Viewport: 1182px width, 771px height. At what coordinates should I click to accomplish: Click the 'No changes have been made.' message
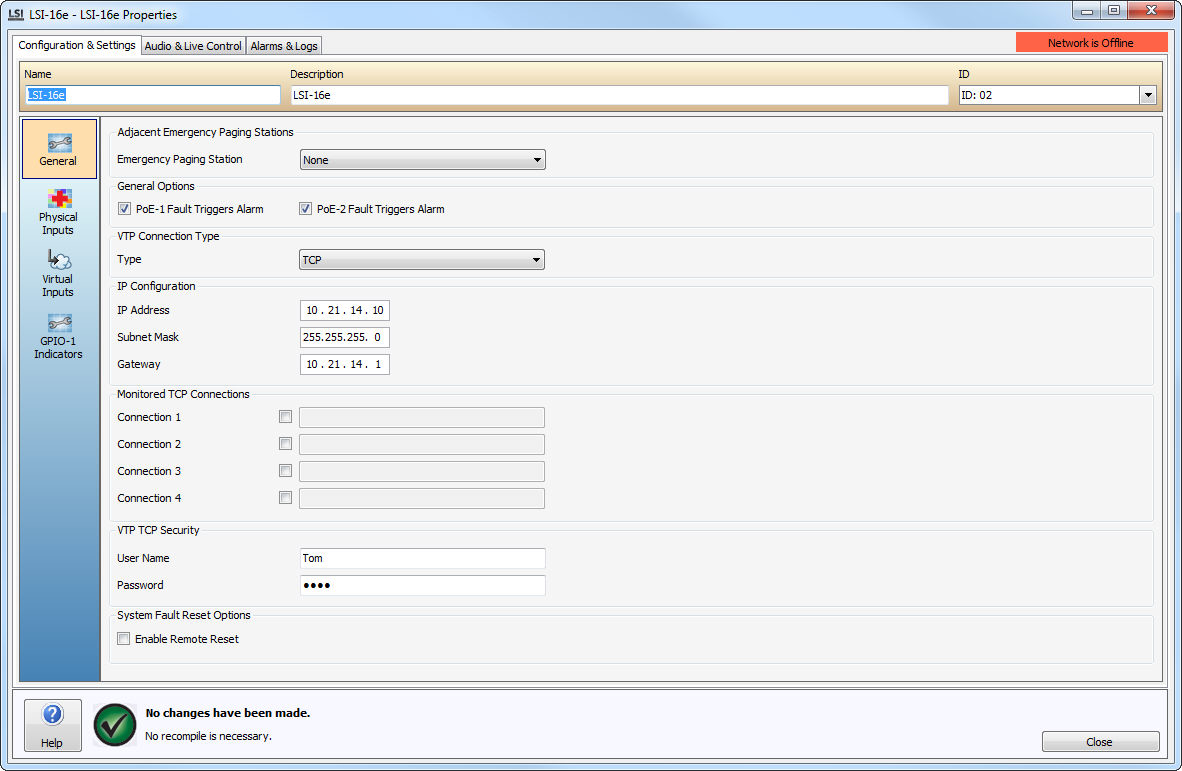(228, 713)
